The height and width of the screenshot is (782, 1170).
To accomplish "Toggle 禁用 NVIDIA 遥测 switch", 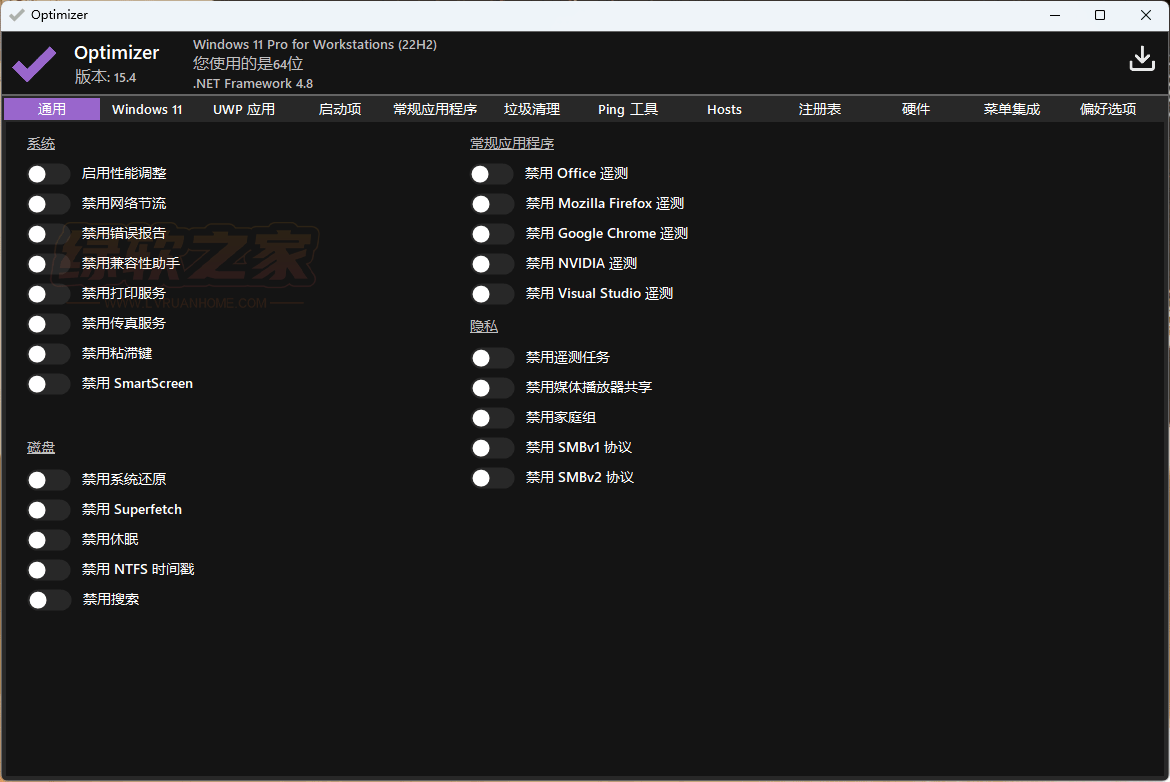I will (x=492, y=263).
